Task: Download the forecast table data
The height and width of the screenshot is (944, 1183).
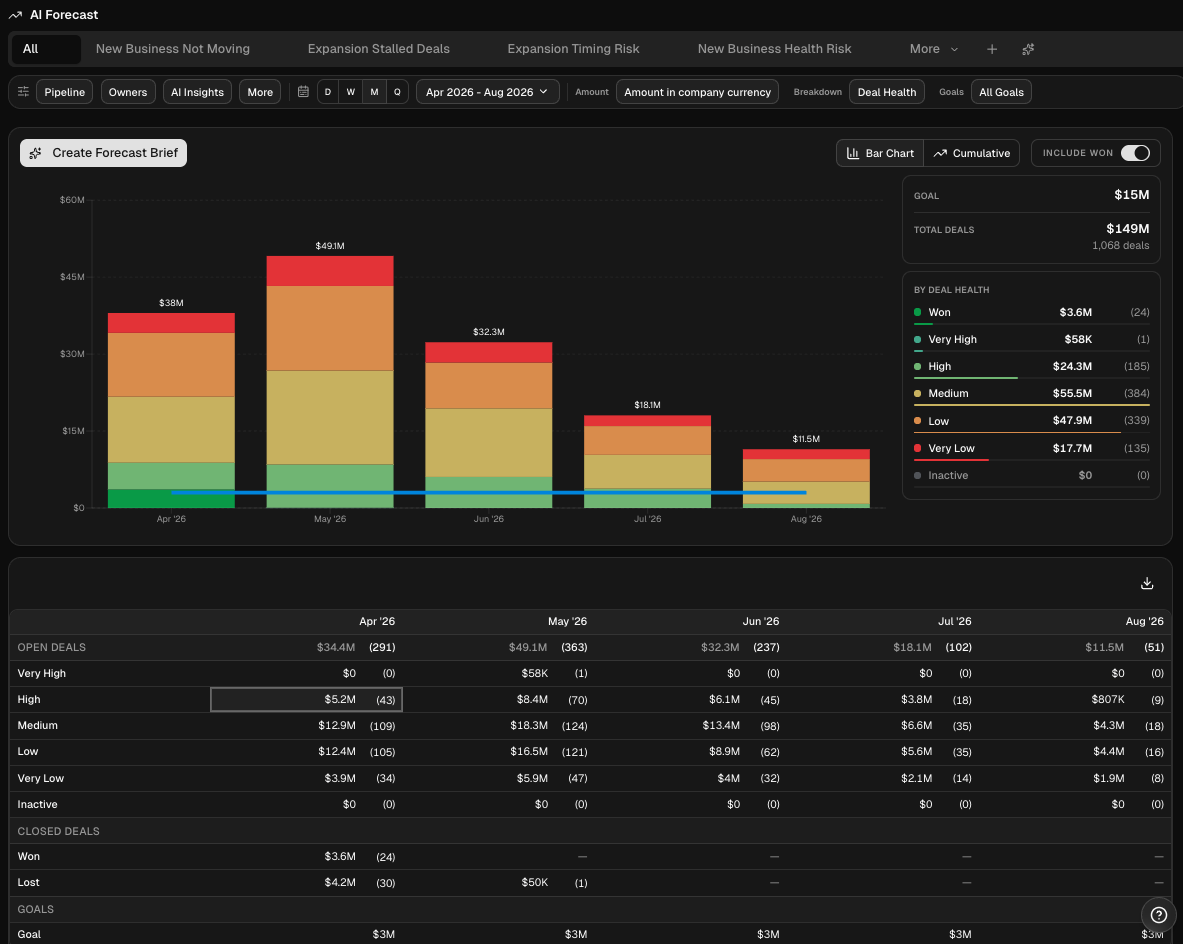Action: pyautogui.click(x=1147, y=584)
